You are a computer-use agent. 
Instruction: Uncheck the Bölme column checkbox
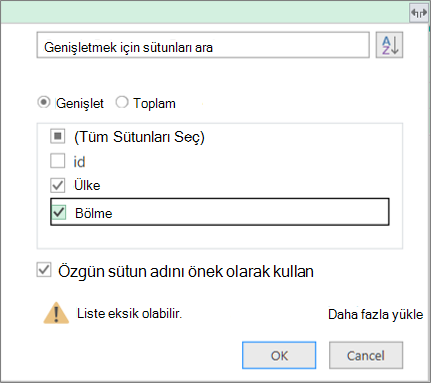[59, 212]
